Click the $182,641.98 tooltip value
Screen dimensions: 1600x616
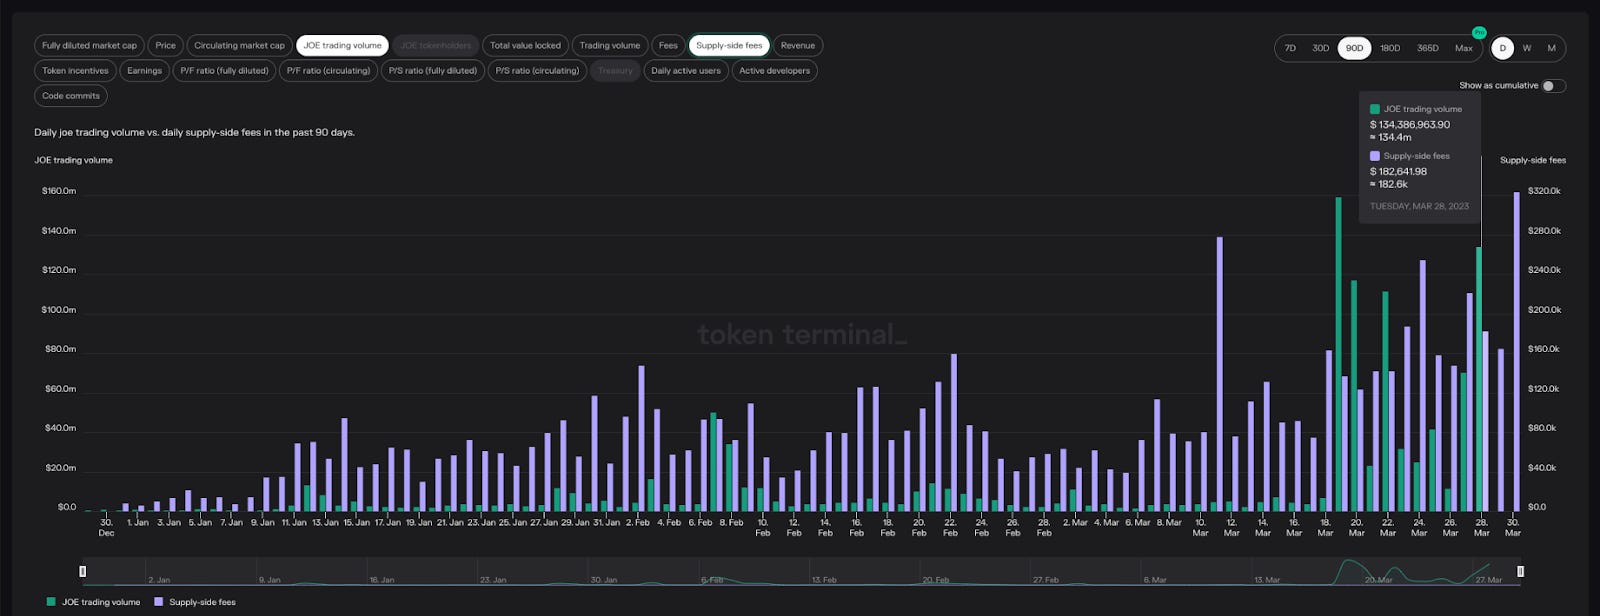point(1399,171)
